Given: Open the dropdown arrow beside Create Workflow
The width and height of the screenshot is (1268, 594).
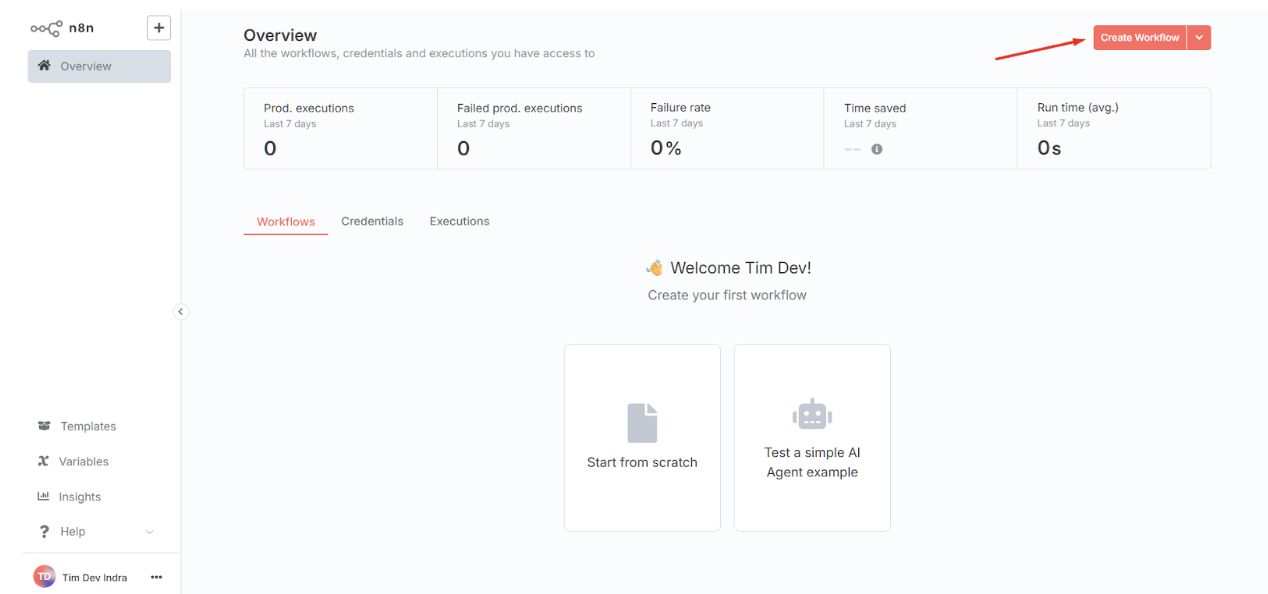Looking at the screenshot, I should click(x=1199, y=37).
